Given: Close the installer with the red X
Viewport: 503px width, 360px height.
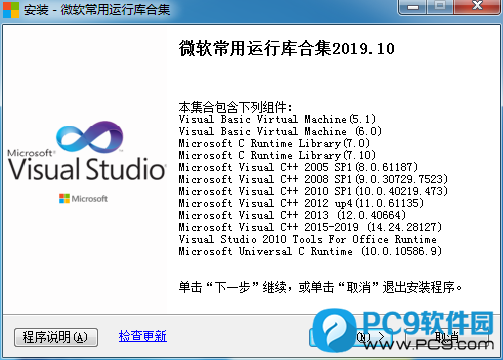Looking at the screenshot, I should pos(477,6).
